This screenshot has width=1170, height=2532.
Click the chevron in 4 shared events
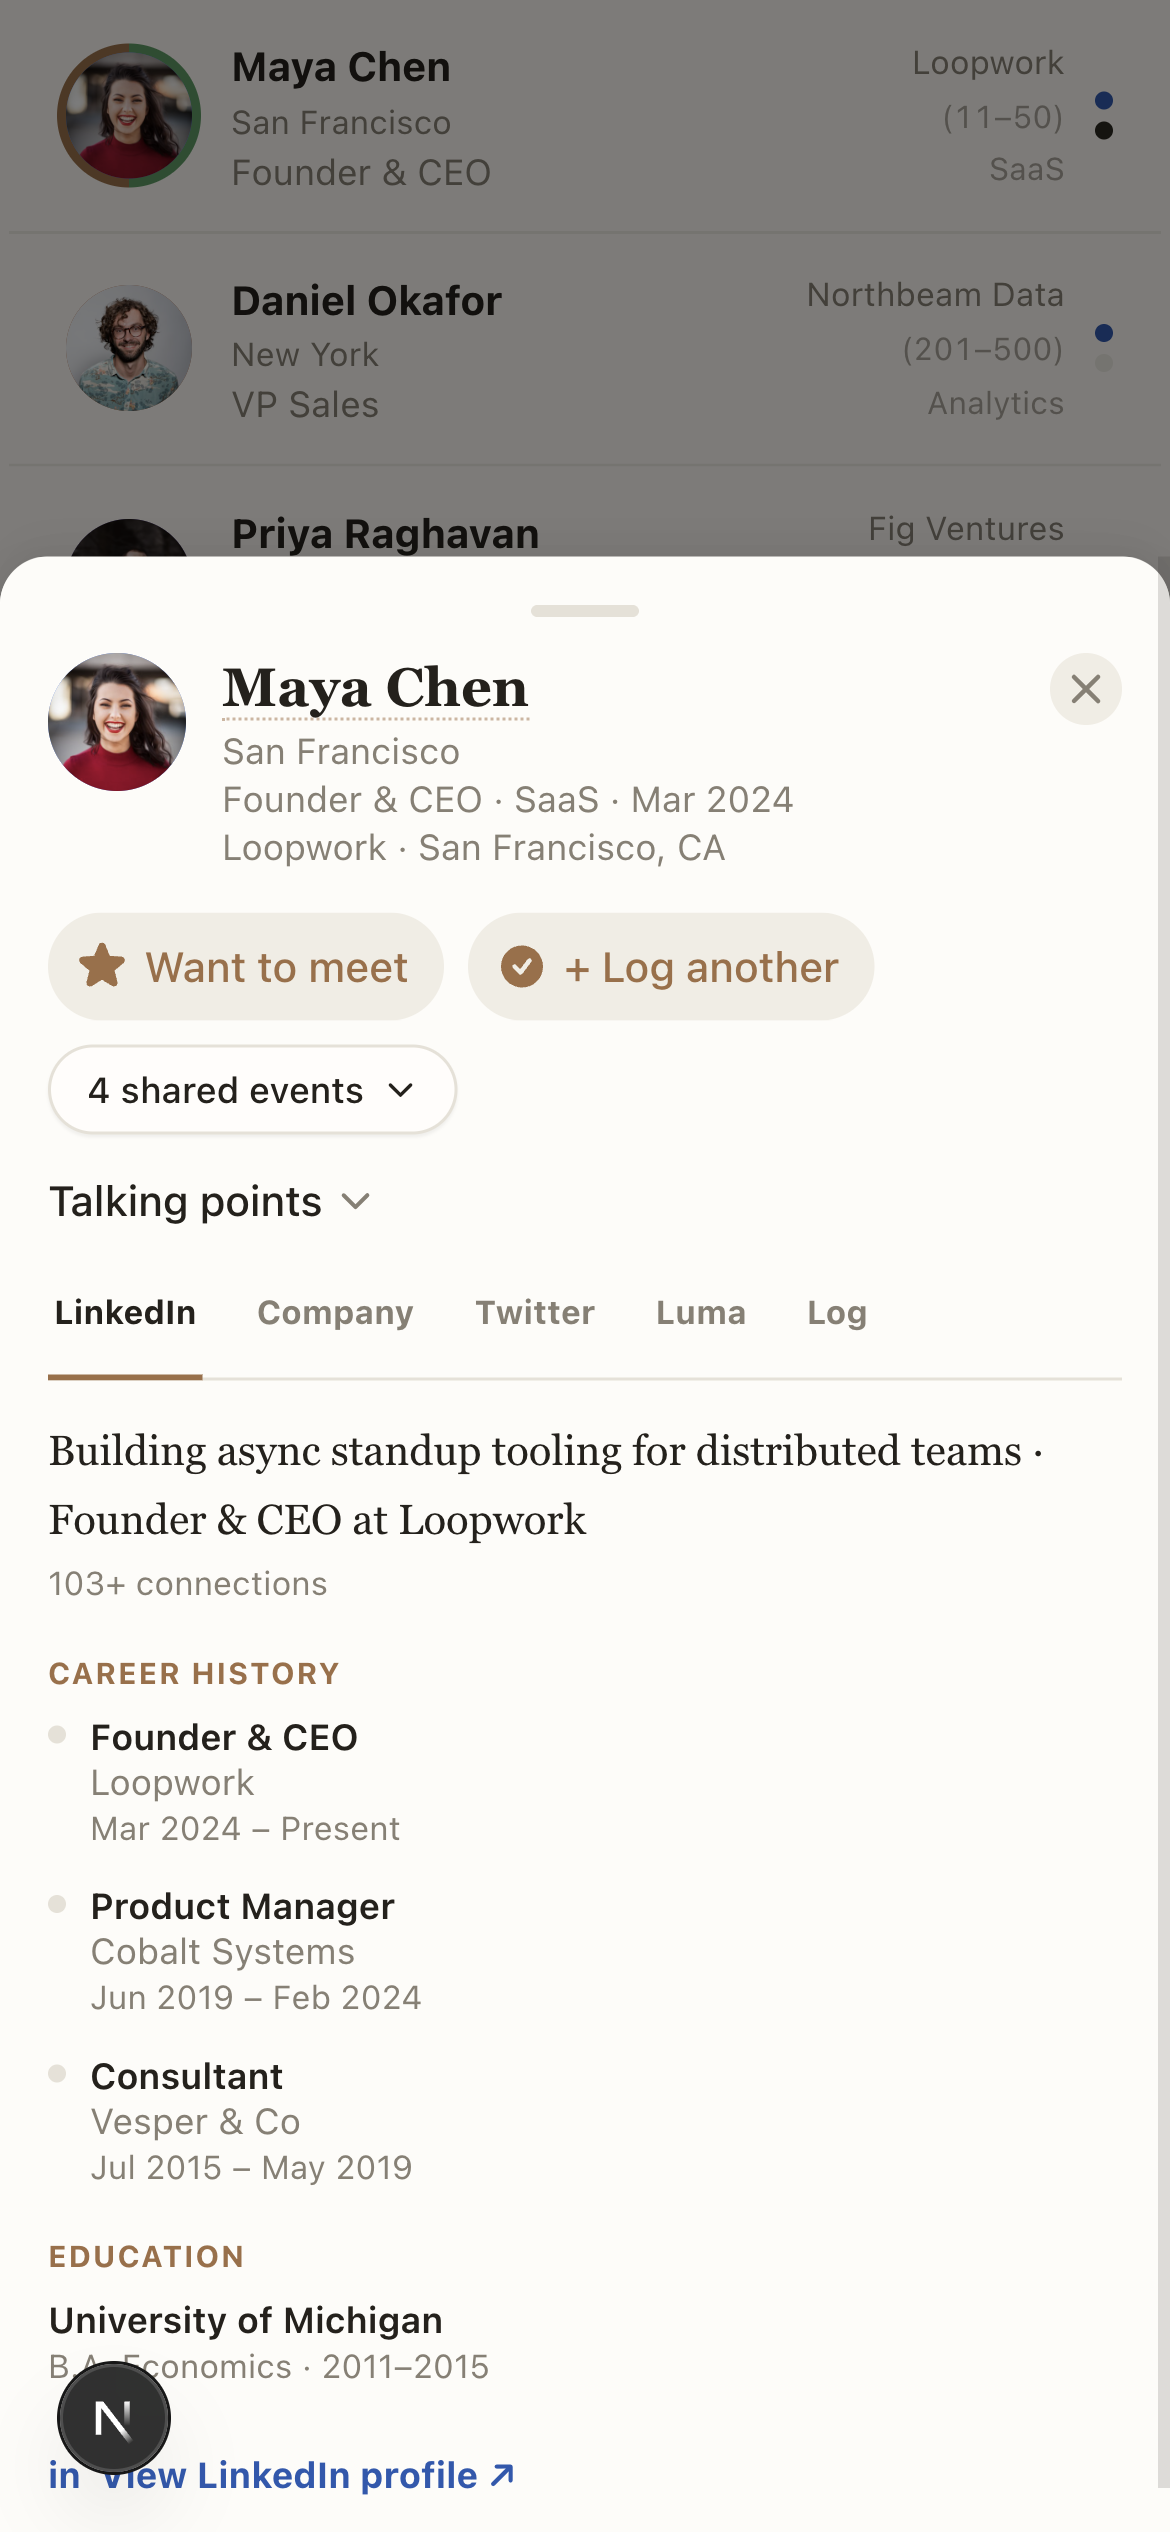[x=401, y=1090]
